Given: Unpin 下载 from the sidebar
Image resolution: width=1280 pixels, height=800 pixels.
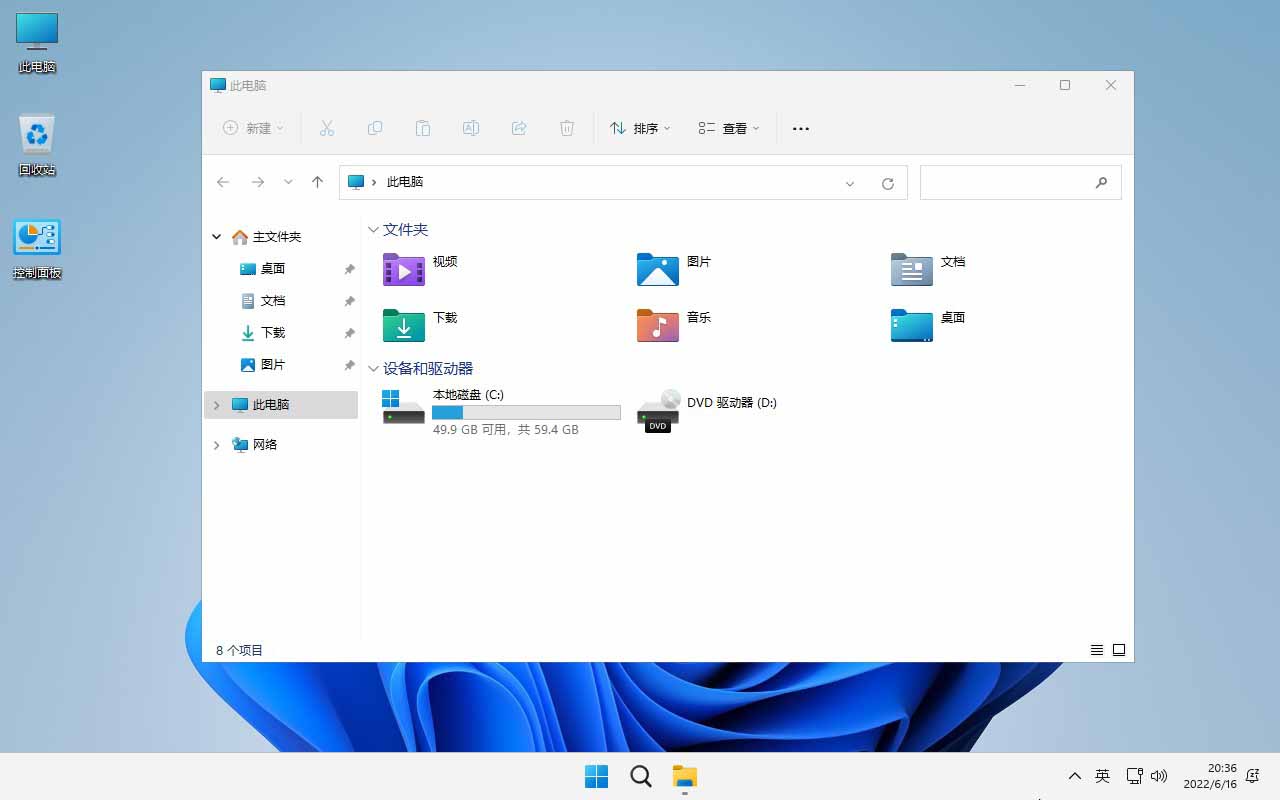Looking at the screenshot, I should click(349, 332).
